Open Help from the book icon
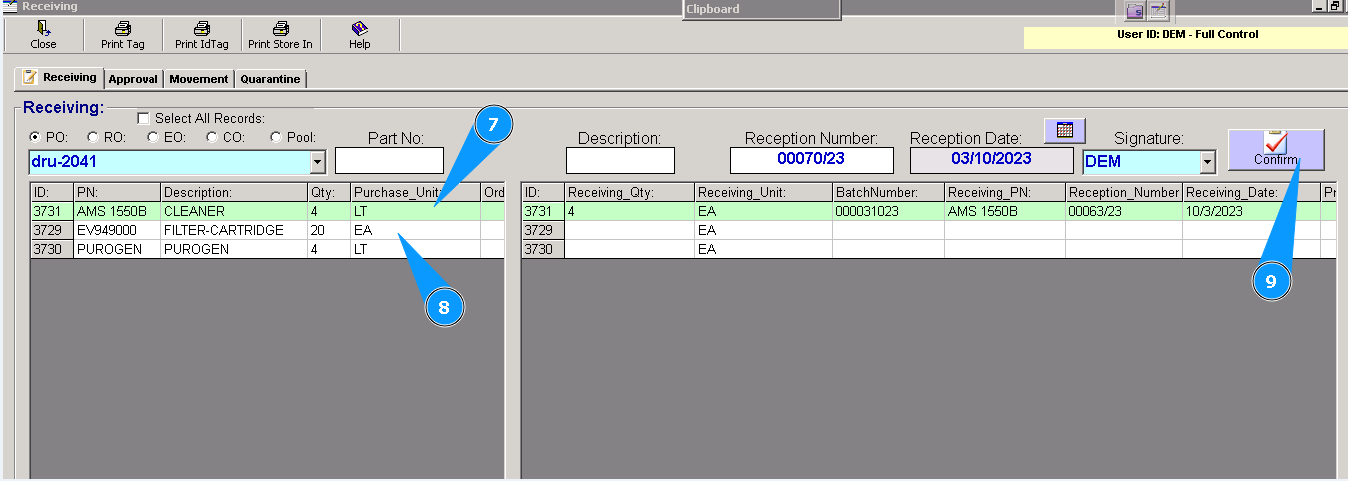The width and height of the screenshot is (1348, 481). pos(359,28)
